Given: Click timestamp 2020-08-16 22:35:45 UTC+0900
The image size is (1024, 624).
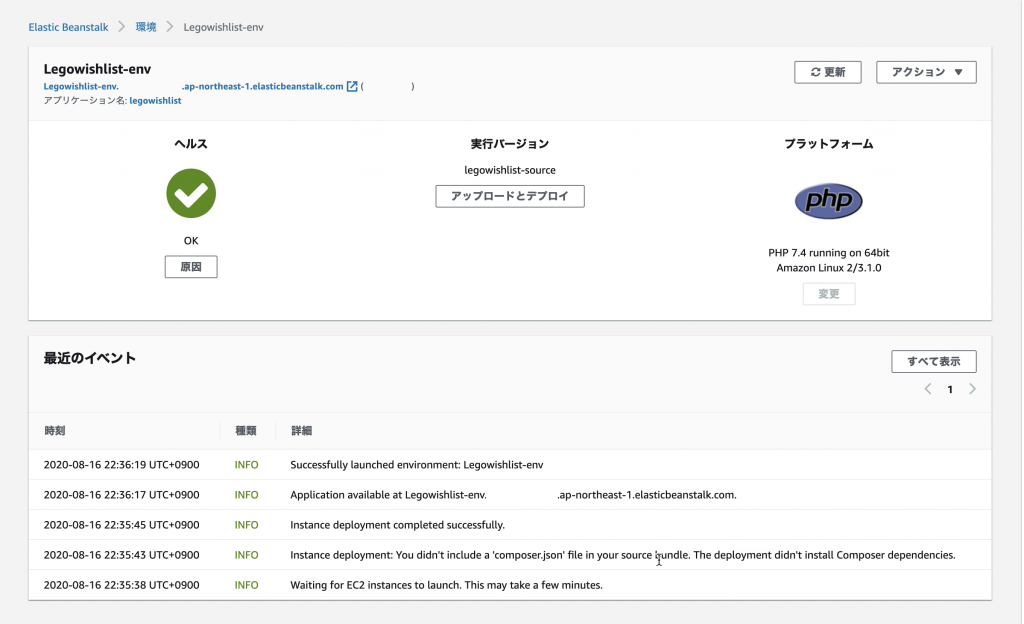Looking at the screenshot, I should tap(121, 525).
